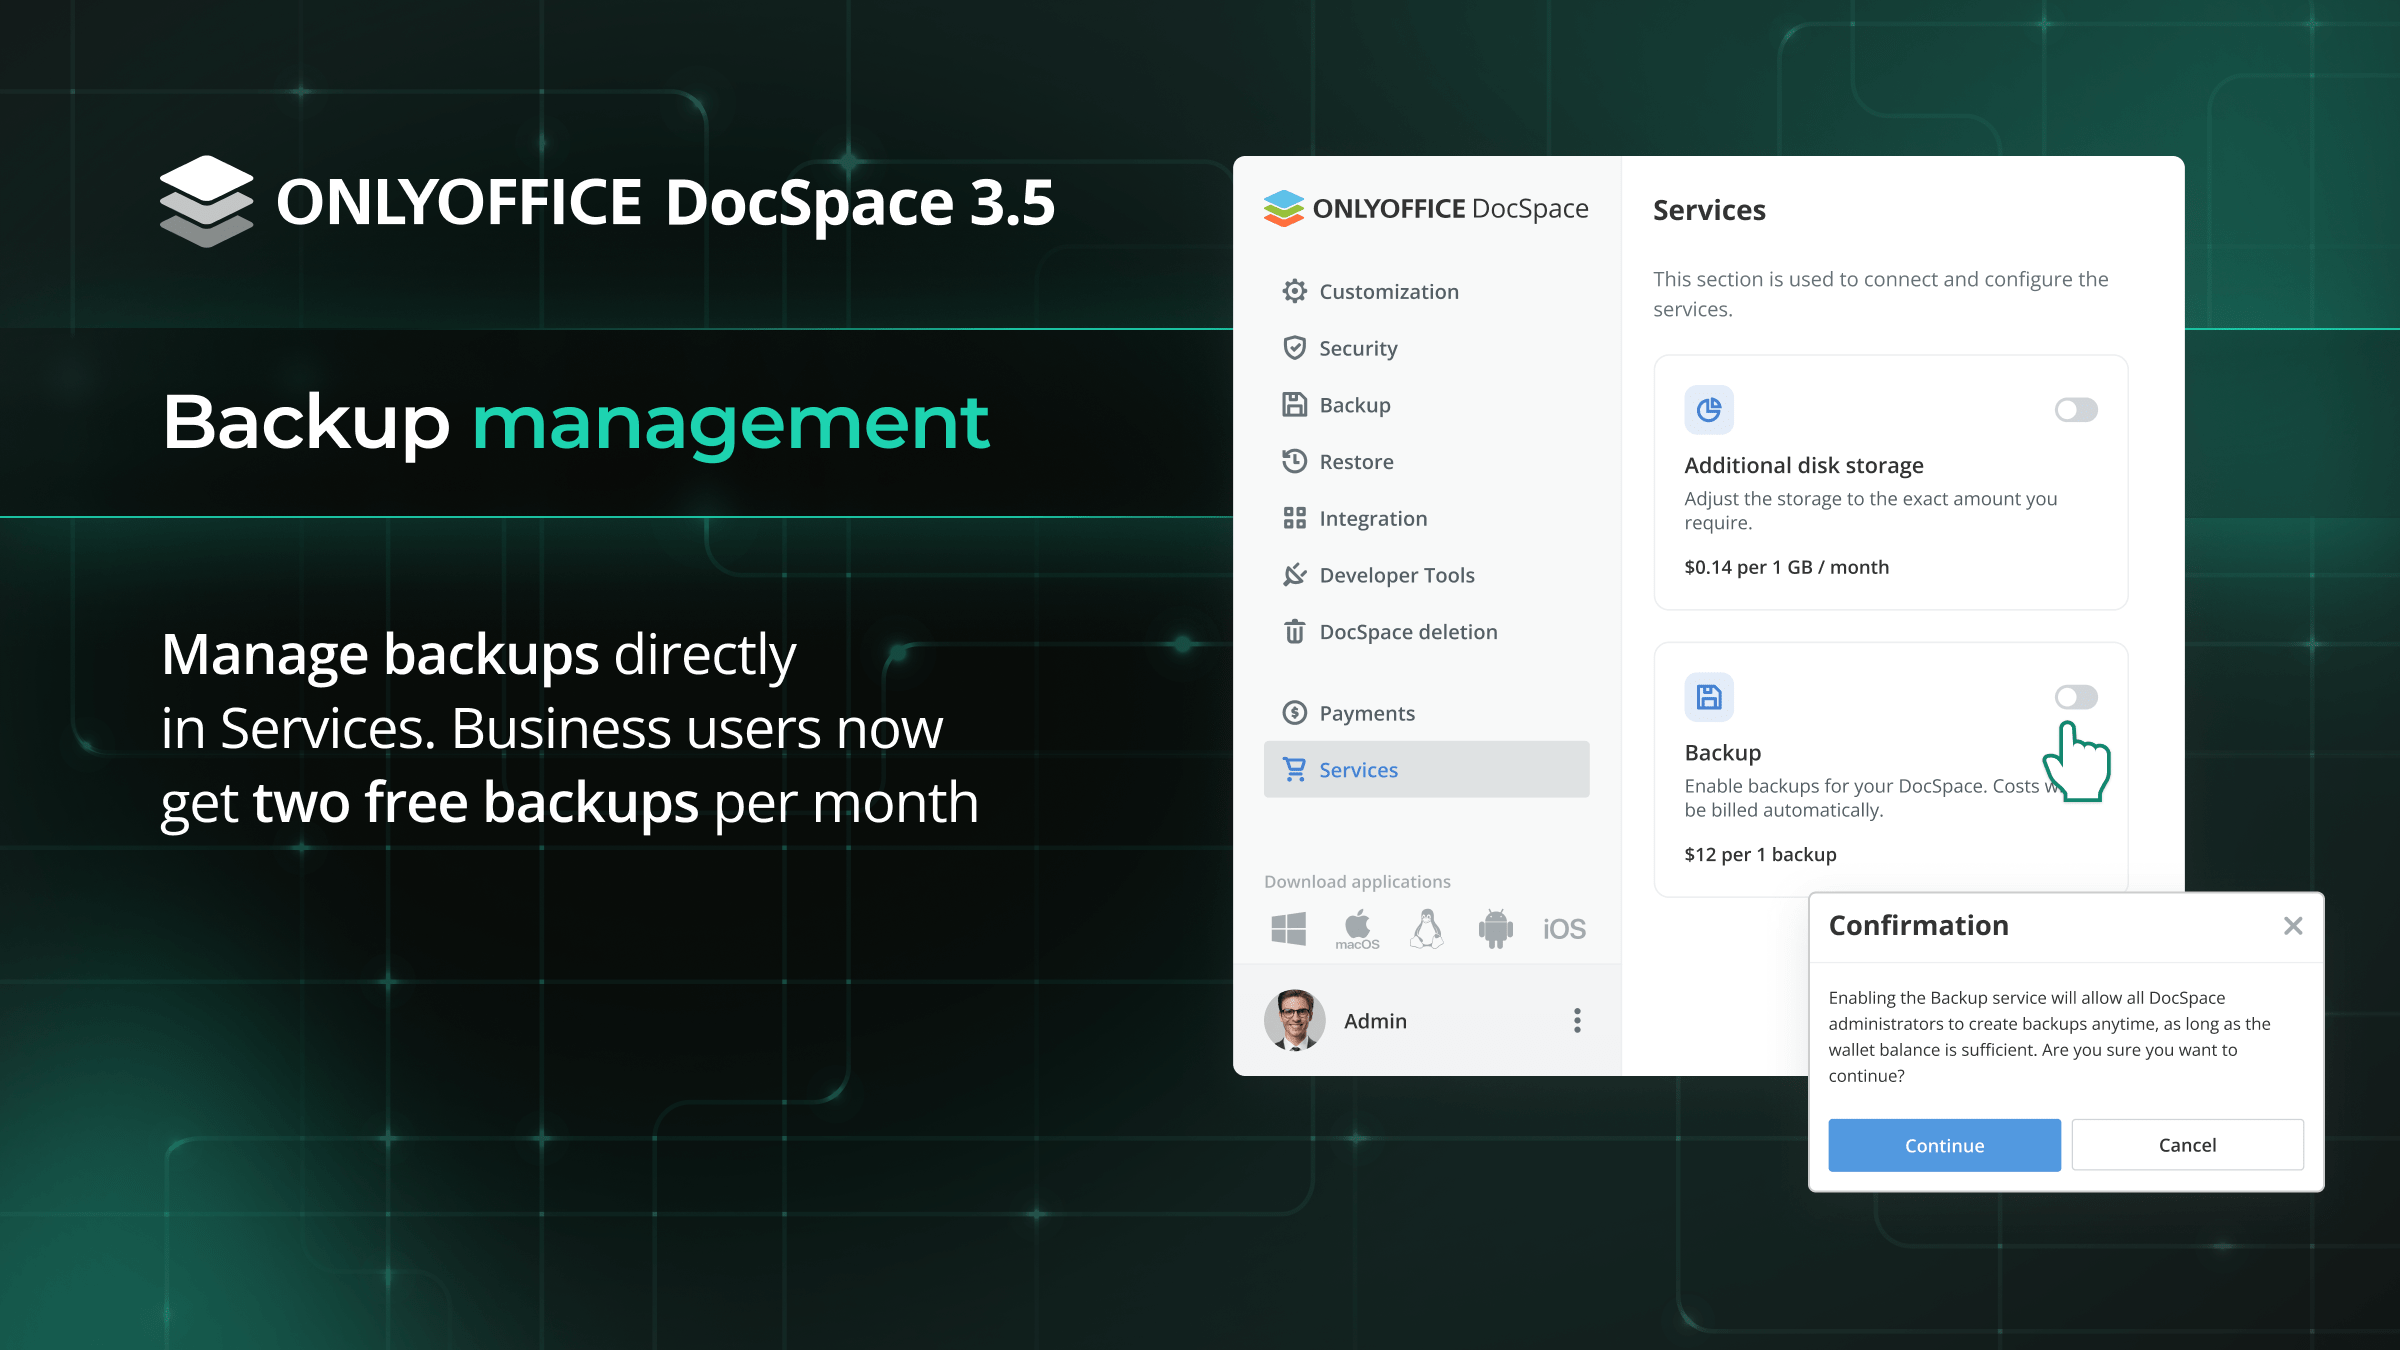Go to the Security settings section

[1358, 348]
